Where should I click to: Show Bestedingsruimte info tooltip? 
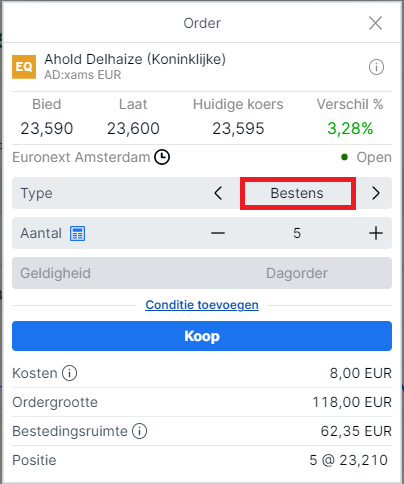[x=139, y=431]
